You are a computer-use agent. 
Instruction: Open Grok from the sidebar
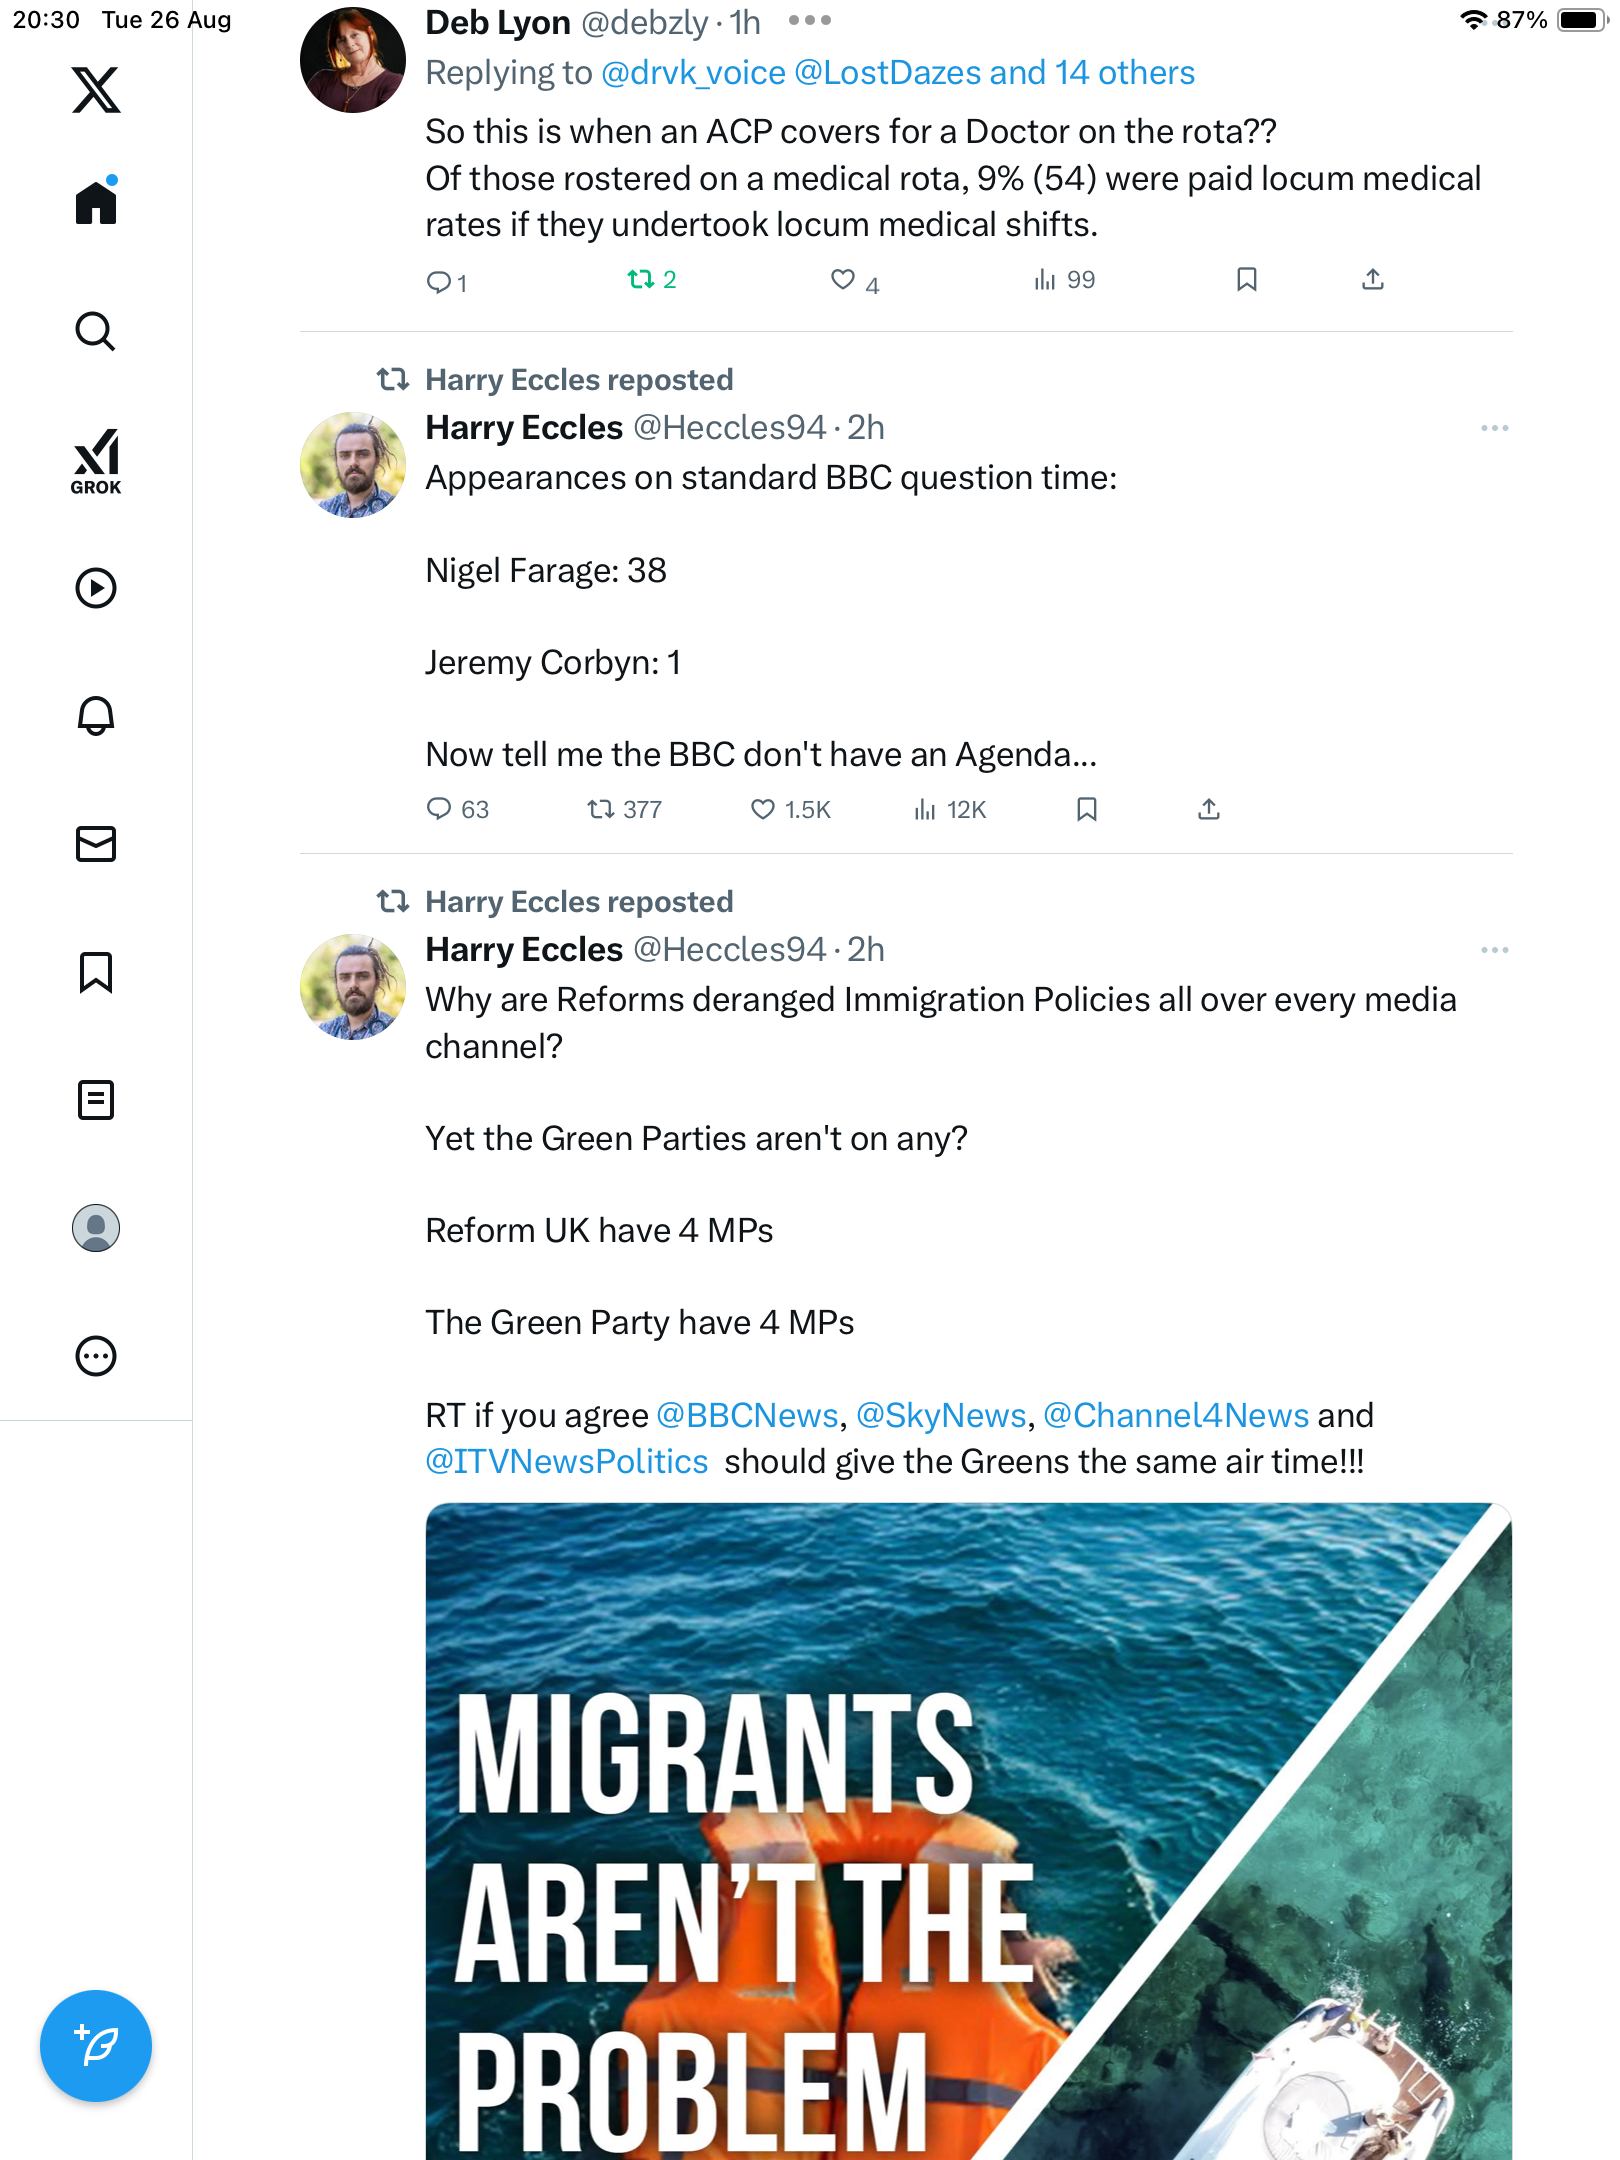click(96, 461)
